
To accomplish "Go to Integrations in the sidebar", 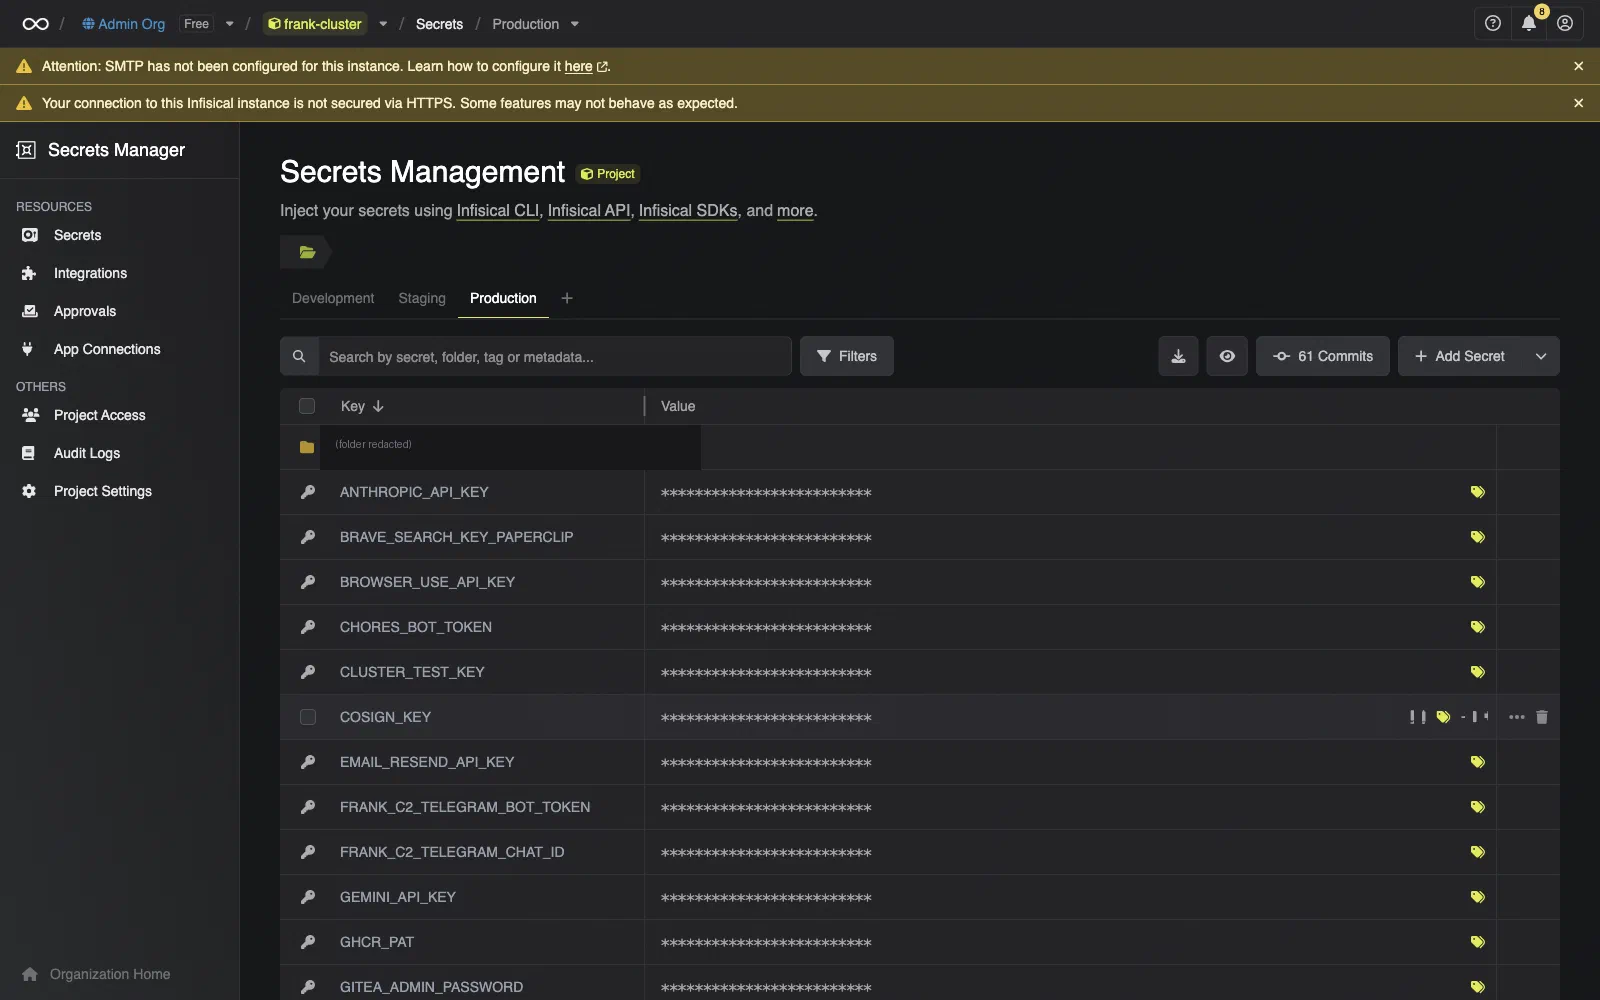I will tap(90, 273).
